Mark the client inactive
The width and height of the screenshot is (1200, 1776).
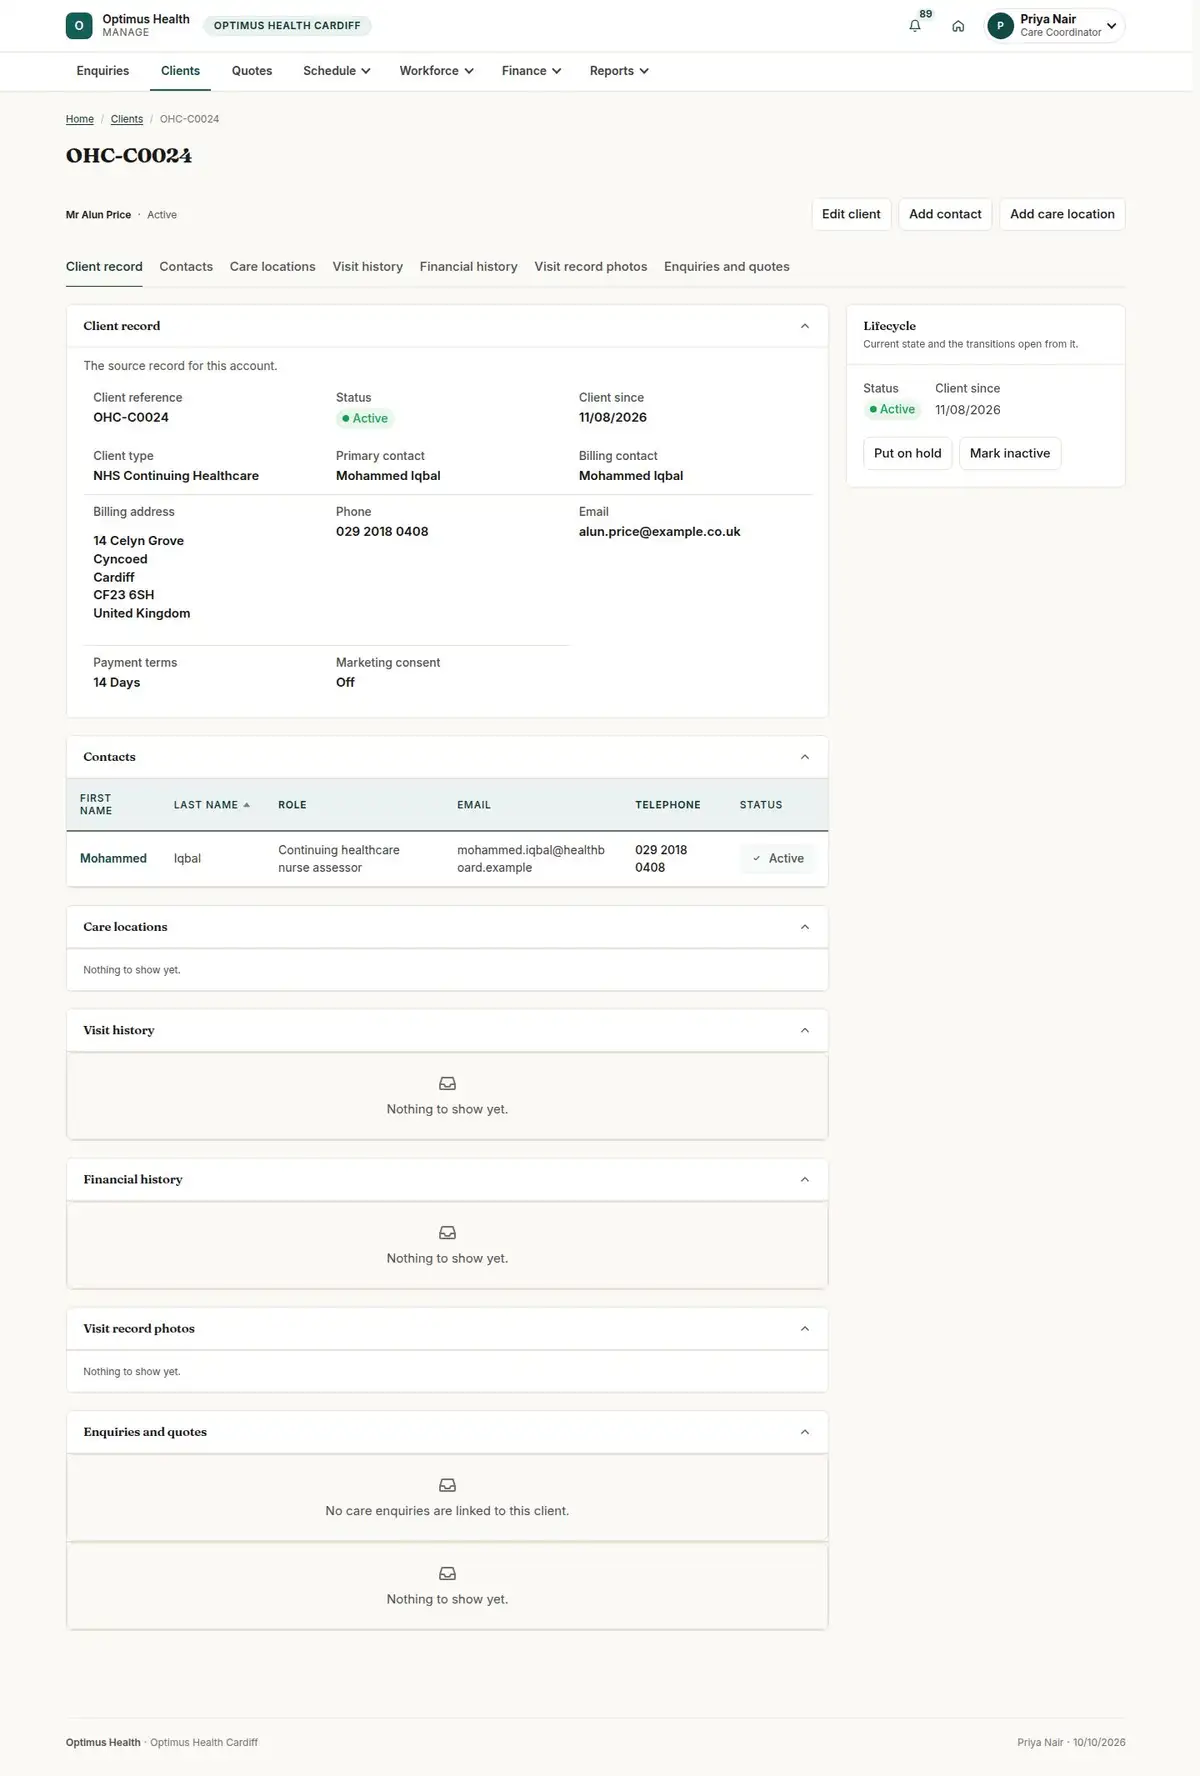click(x=1010, y=453)
